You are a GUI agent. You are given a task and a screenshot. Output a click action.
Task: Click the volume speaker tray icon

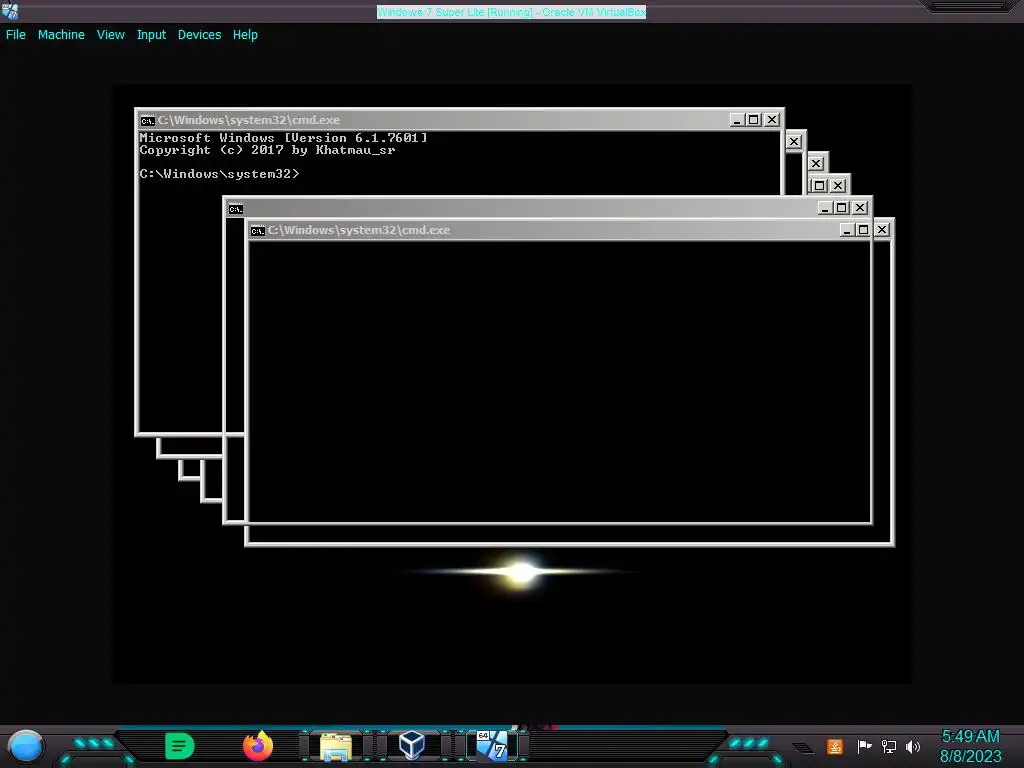[913, 746]
